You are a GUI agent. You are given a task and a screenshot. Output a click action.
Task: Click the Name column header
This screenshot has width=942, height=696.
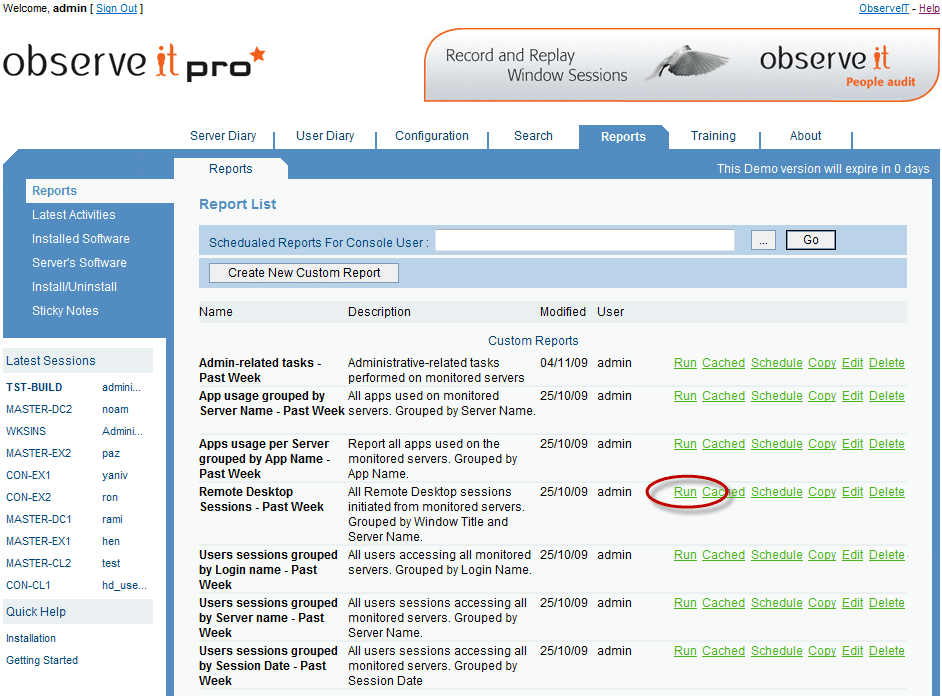click(216, 312)
